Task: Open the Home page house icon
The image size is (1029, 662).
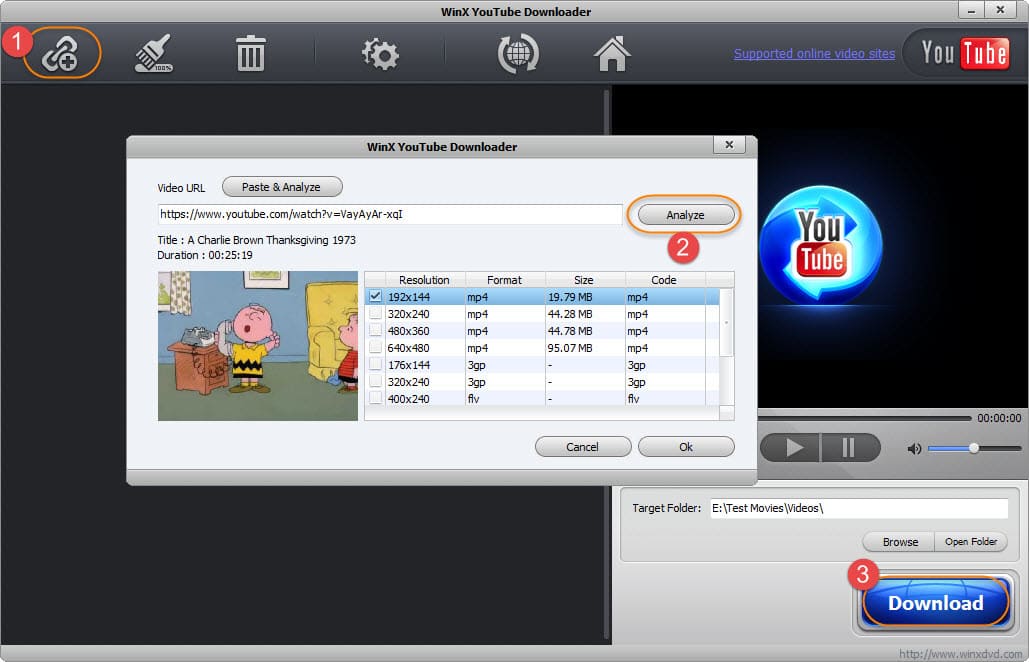Action: [612, 53]
